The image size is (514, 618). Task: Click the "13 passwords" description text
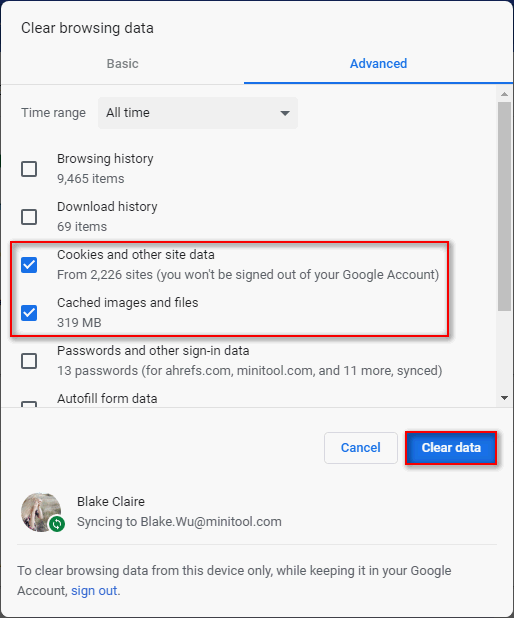(250, 371)
